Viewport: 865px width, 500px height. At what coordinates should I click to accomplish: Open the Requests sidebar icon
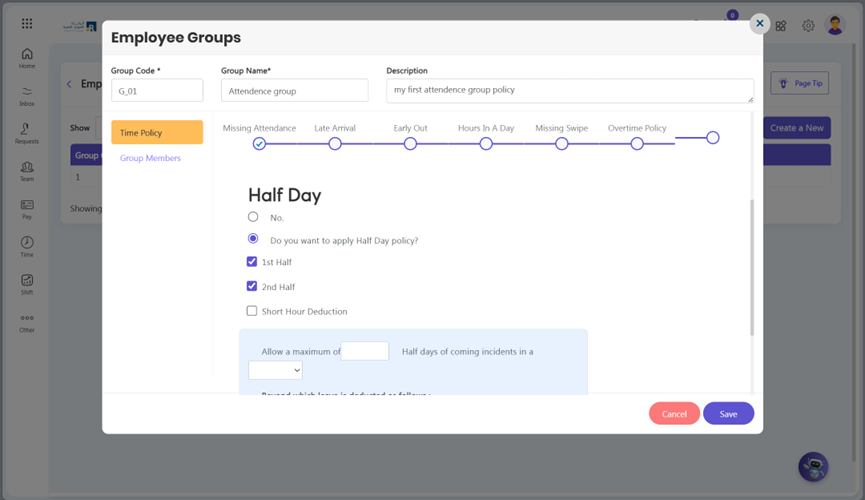click(x=27, y=134)
